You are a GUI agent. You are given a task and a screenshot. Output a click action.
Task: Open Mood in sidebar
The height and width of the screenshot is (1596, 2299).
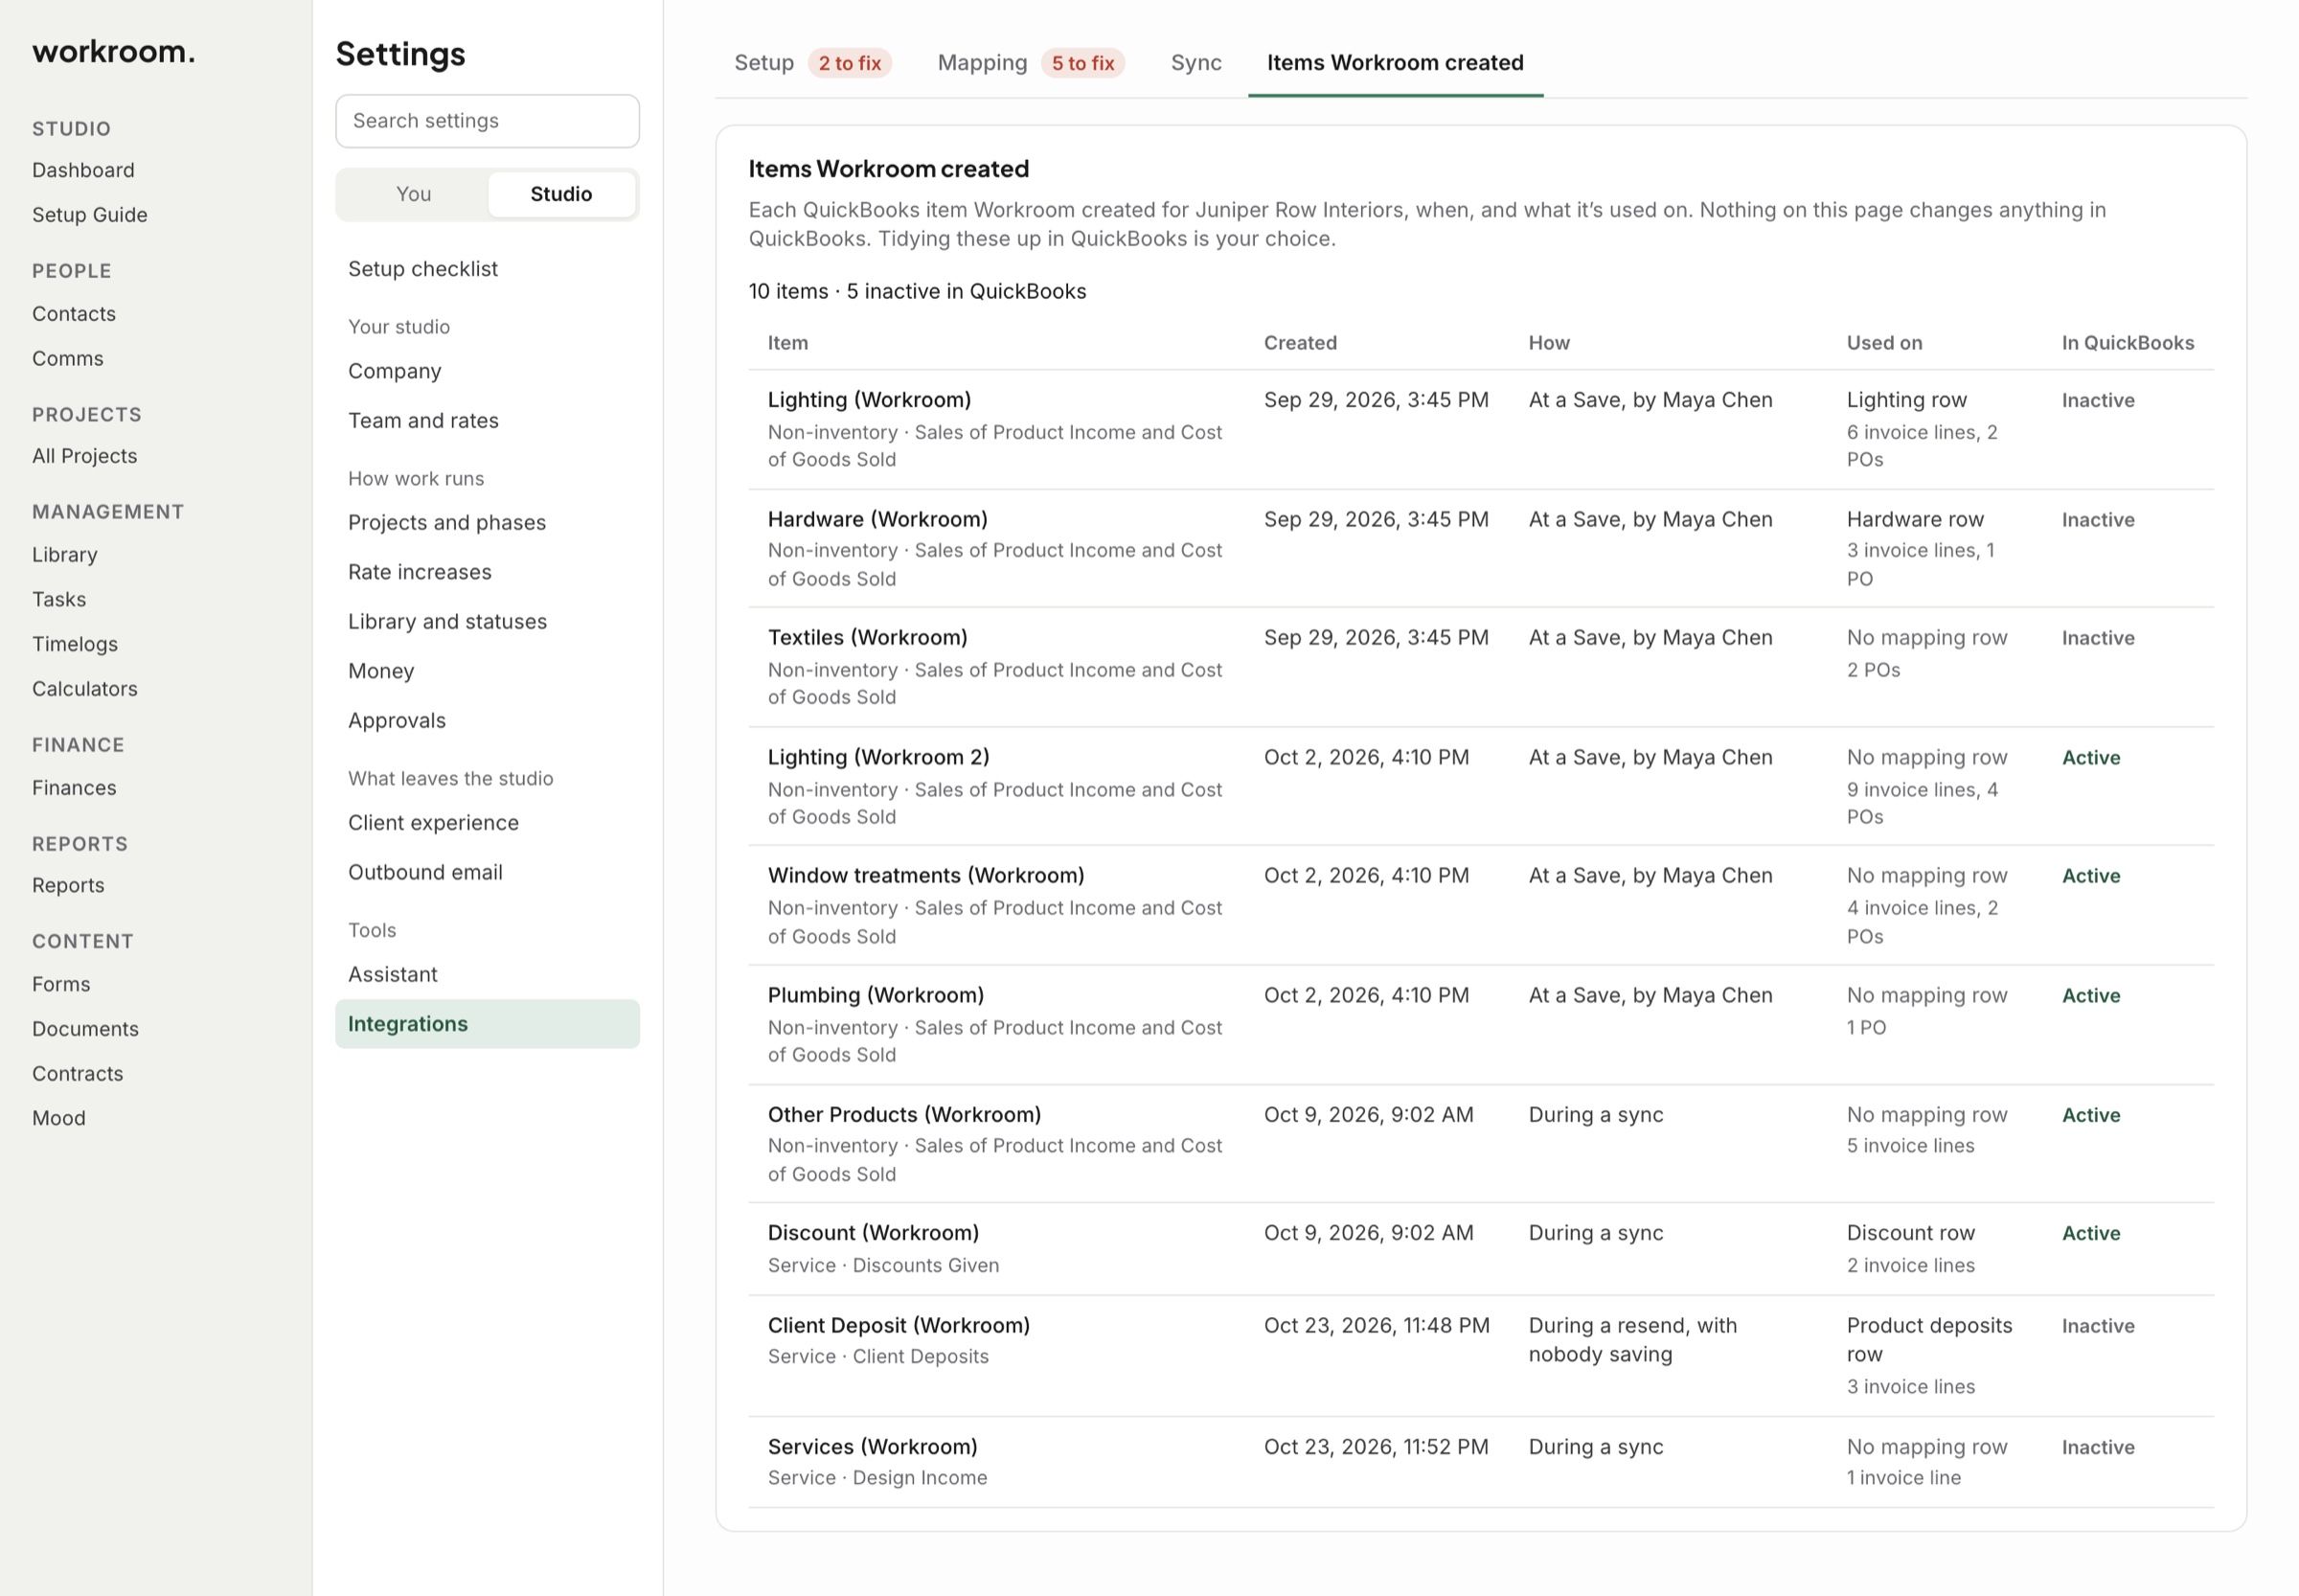[x=59, y=1118]
